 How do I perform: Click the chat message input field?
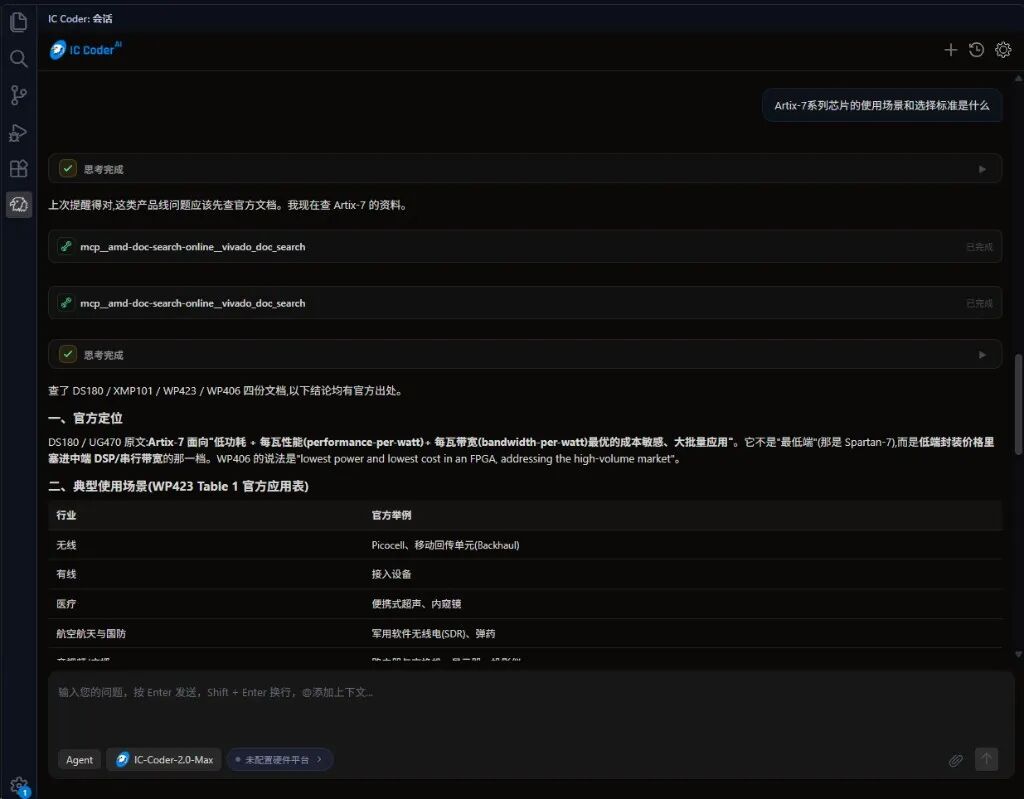click(x=530, y=708)
